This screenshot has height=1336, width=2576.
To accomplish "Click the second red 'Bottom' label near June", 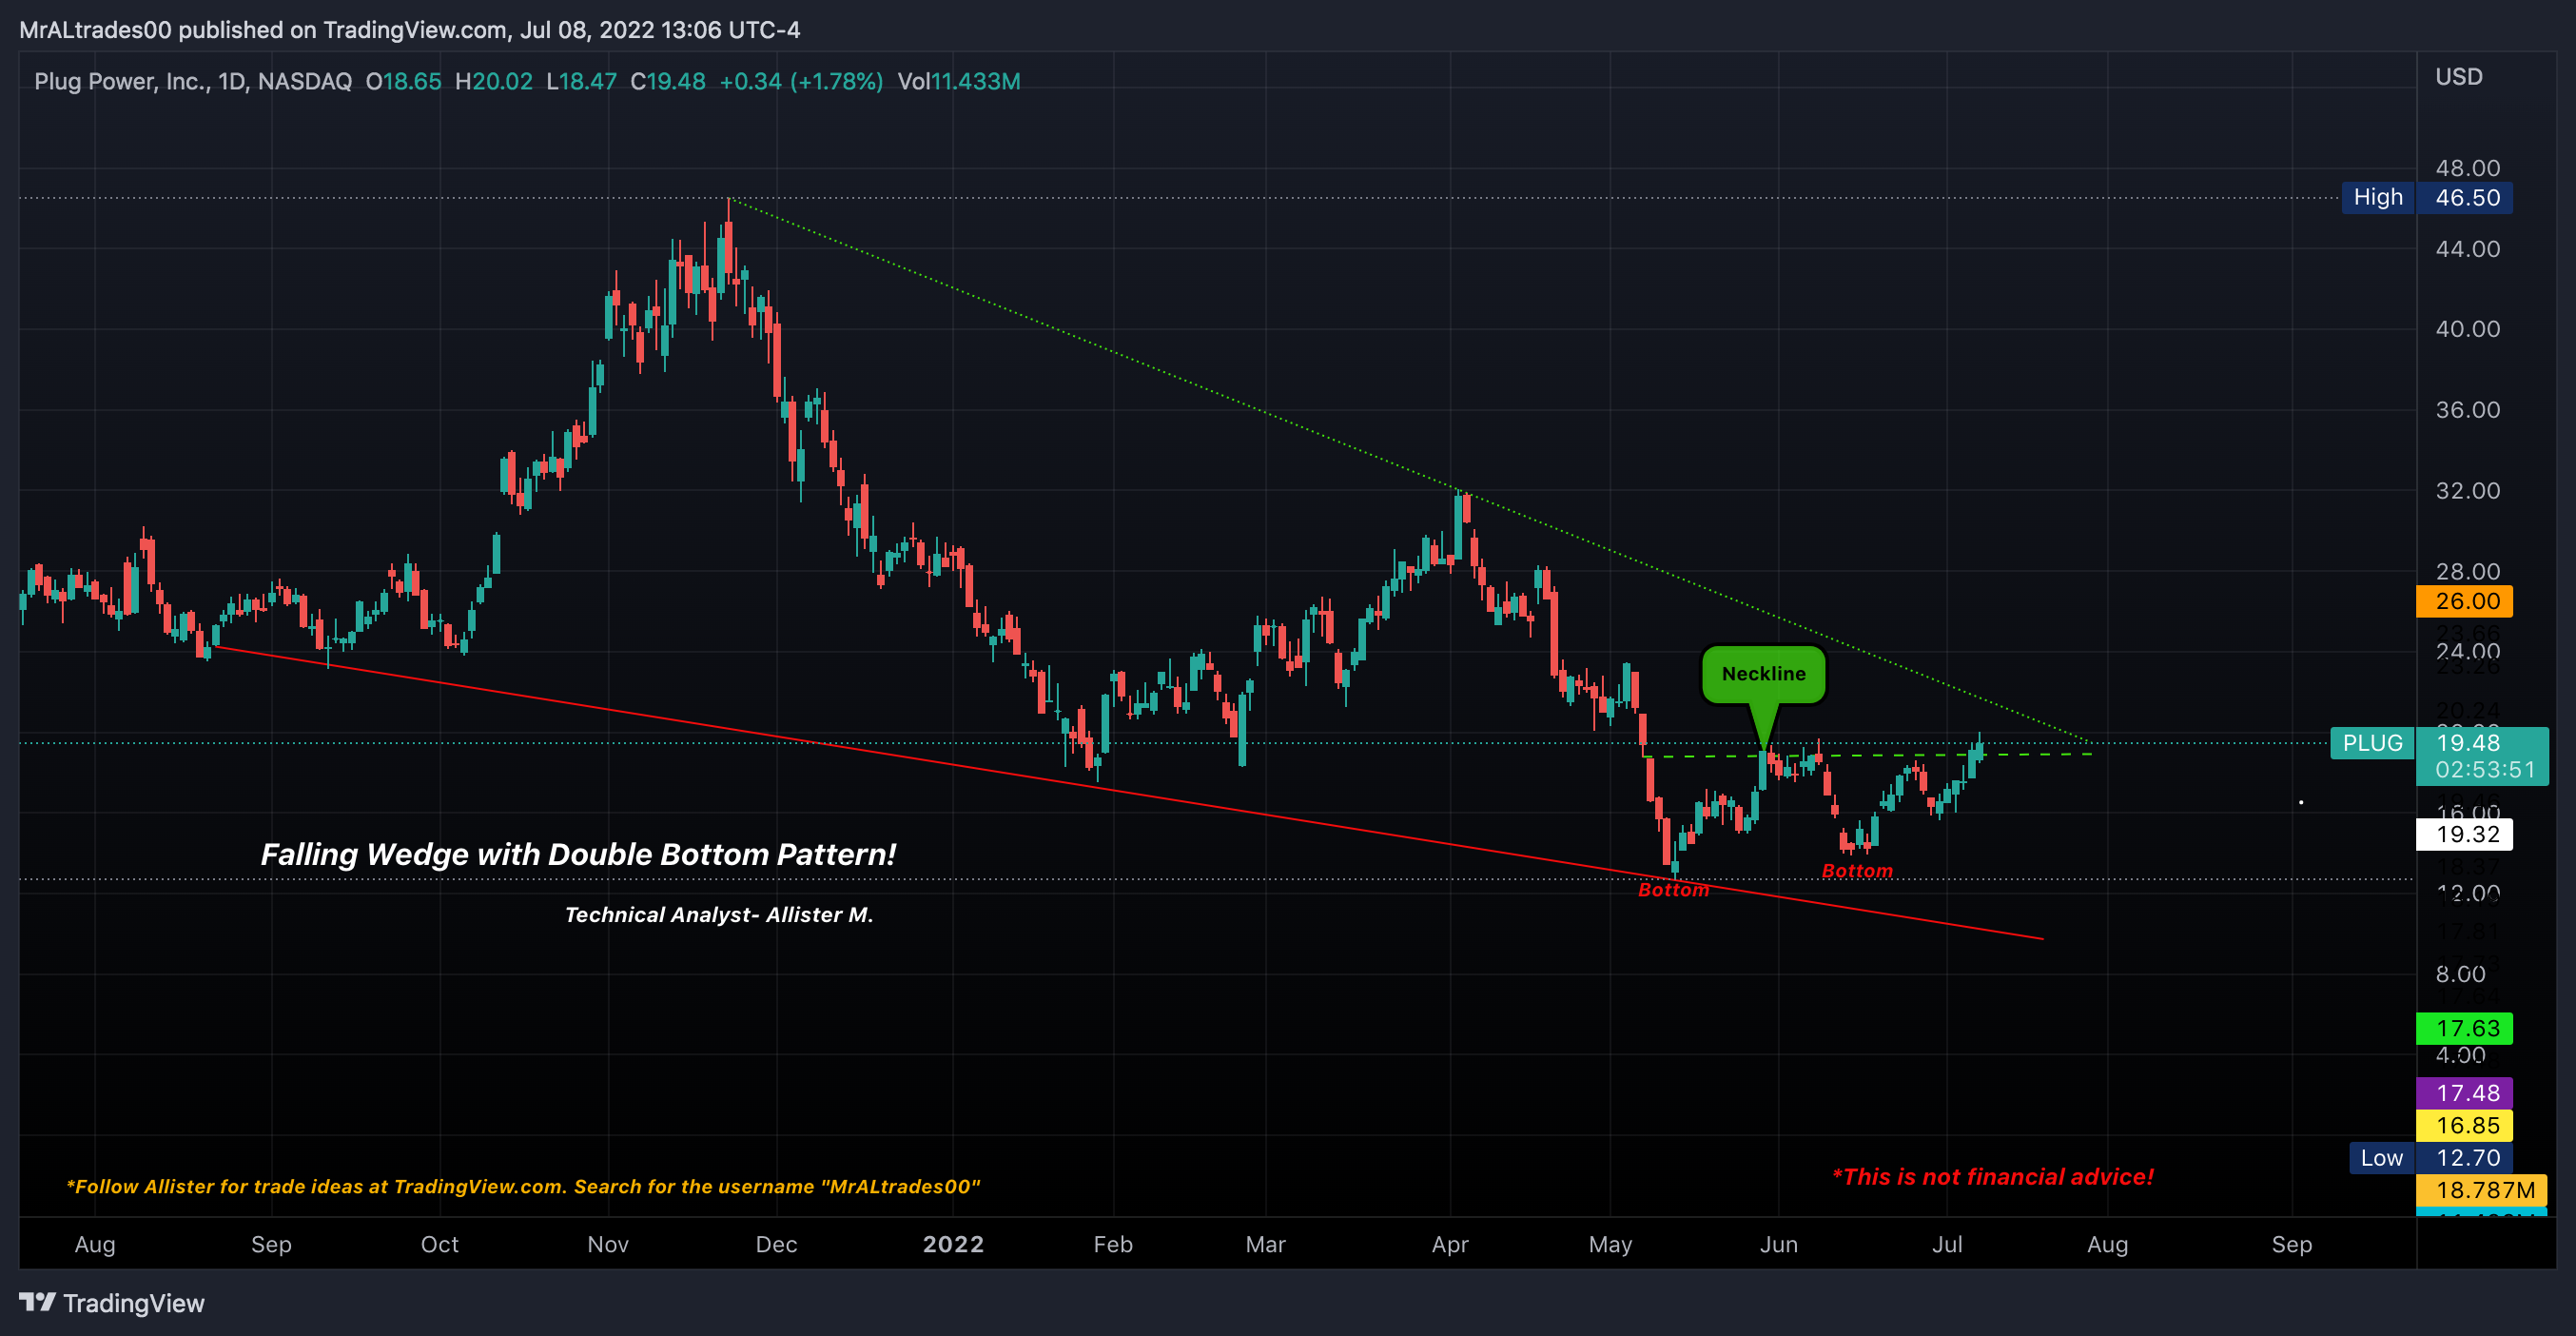I will point(1857,871).
